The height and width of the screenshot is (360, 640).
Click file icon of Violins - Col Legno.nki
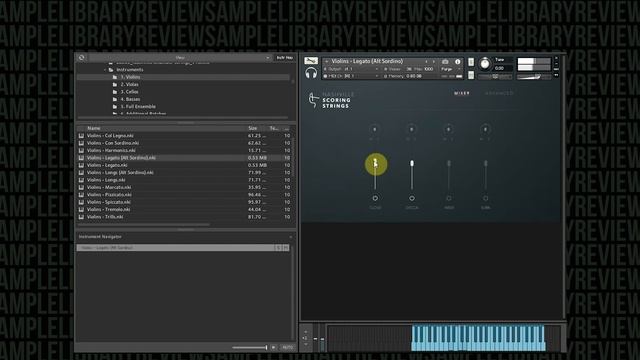[81, 136]
